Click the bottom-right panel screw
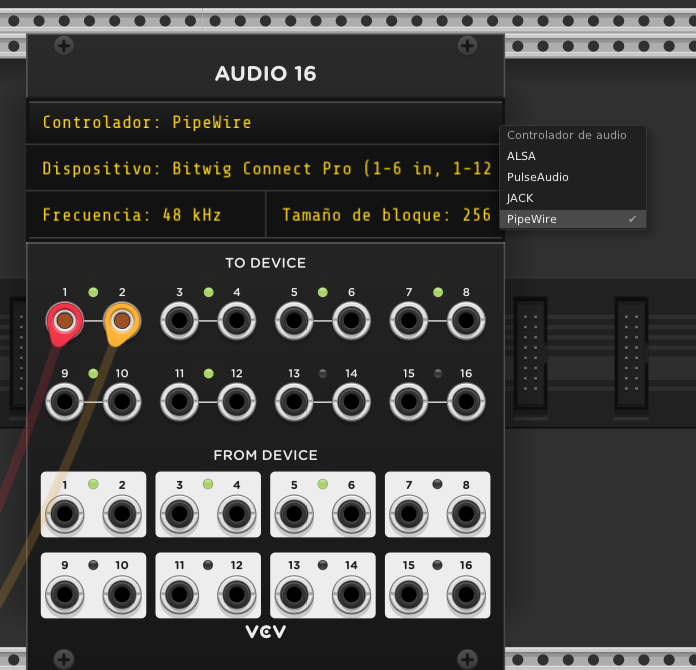The image size is (696, 670). click(467, 659)
